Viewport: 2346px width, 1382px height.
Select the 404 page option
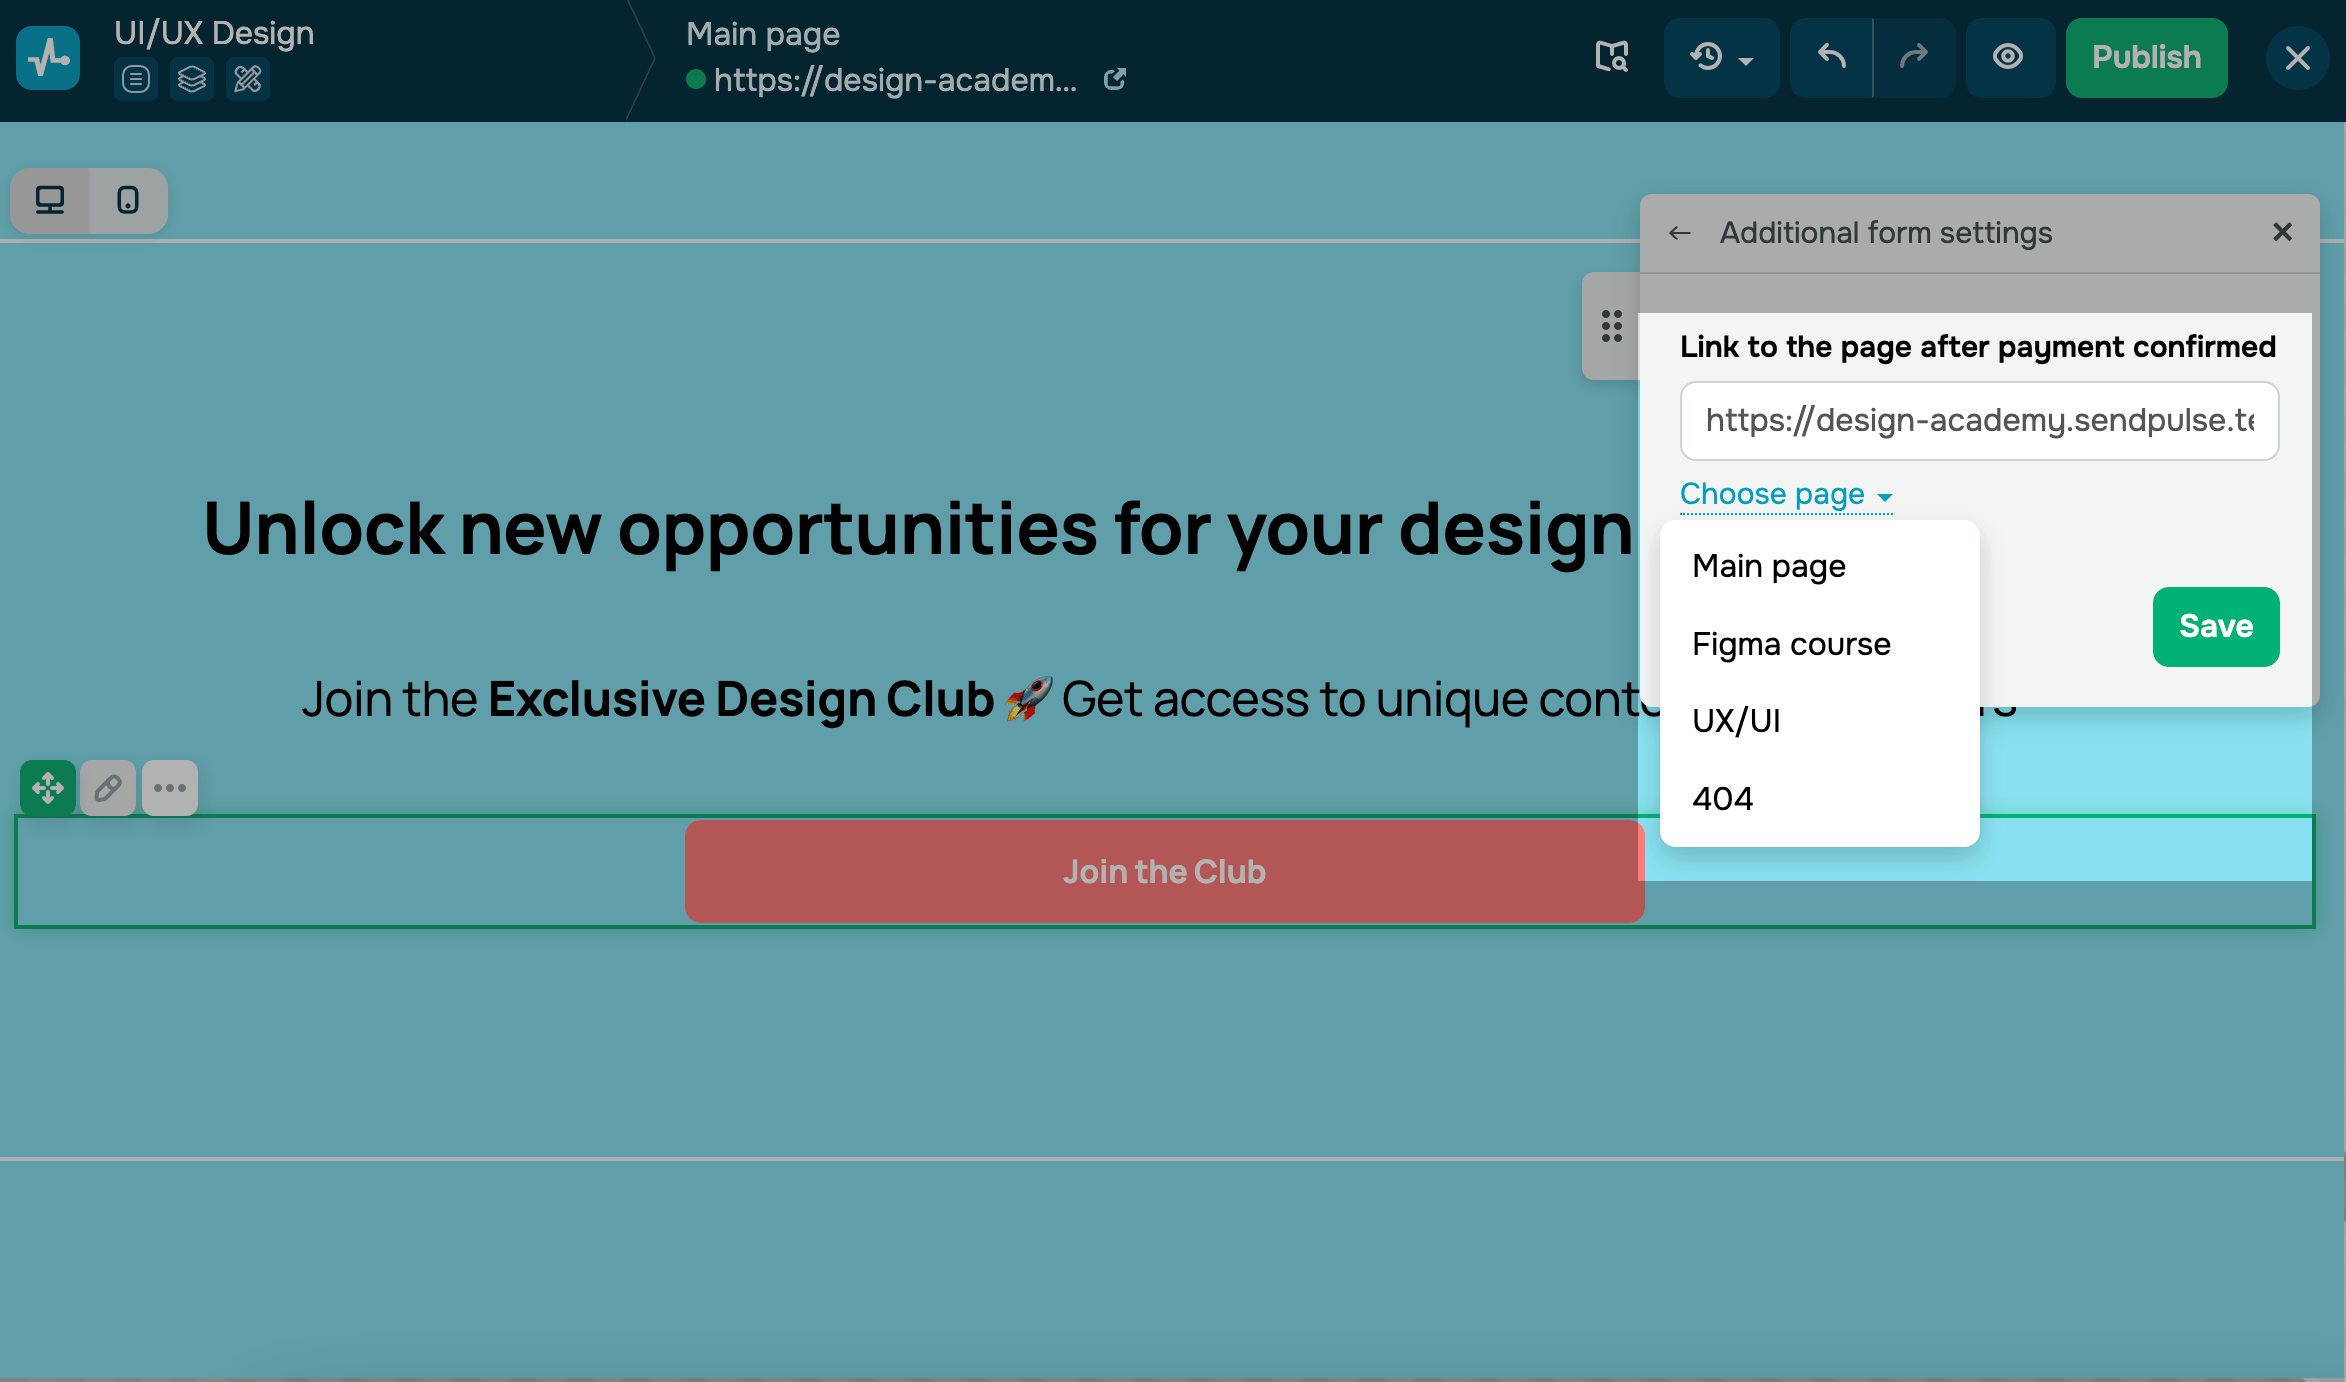point(1722,799)
